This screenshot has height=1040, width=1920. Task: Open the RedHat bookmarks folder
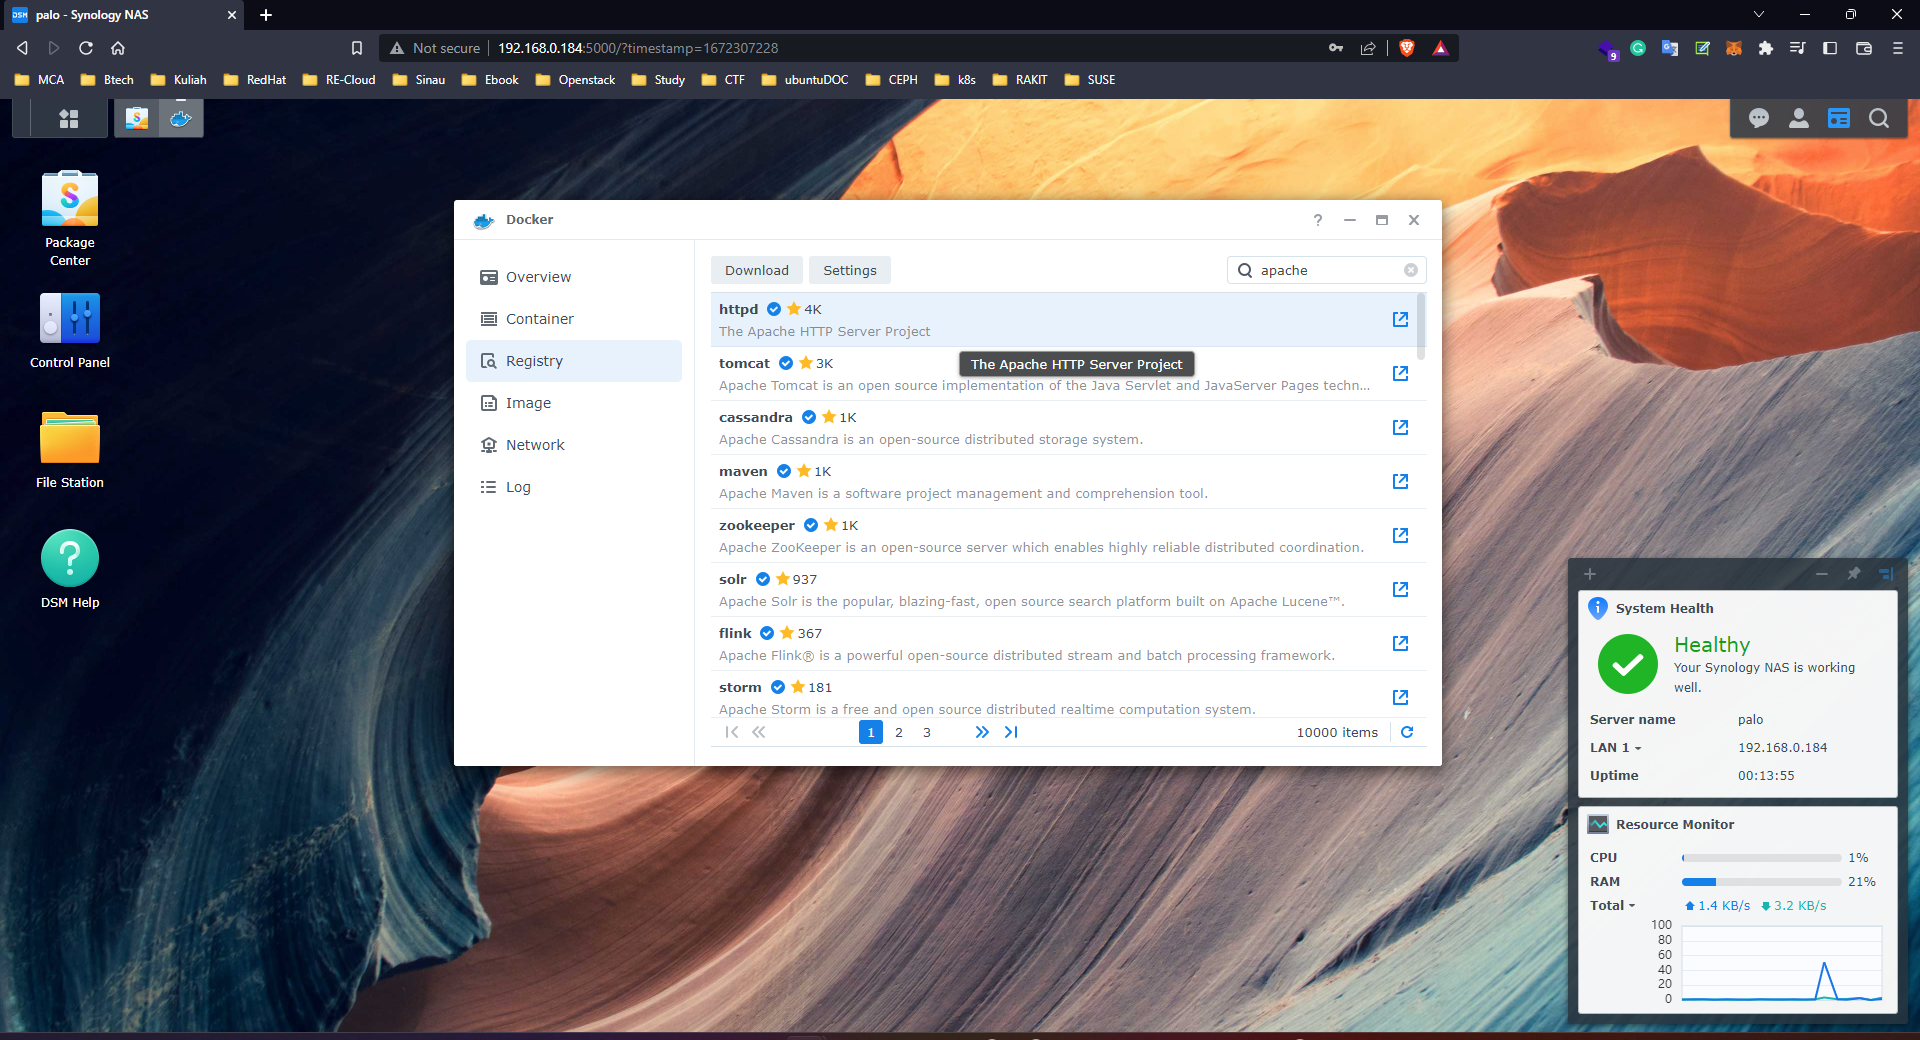click(x=255, y=80)
